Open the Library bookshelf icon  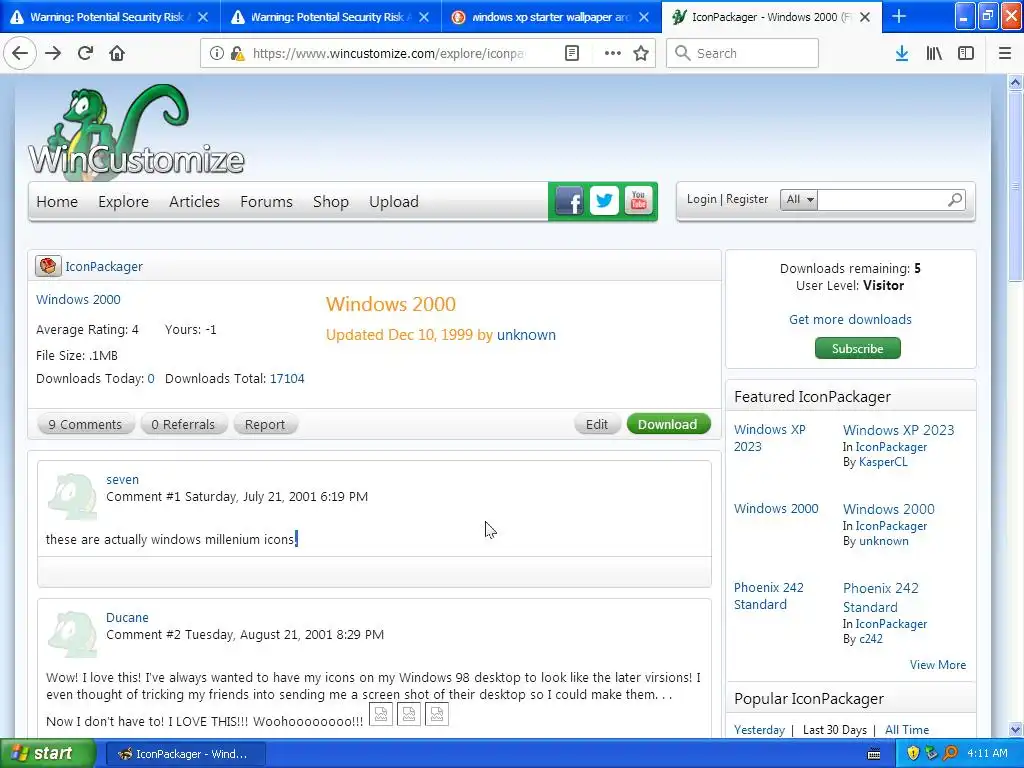[934, 53]
